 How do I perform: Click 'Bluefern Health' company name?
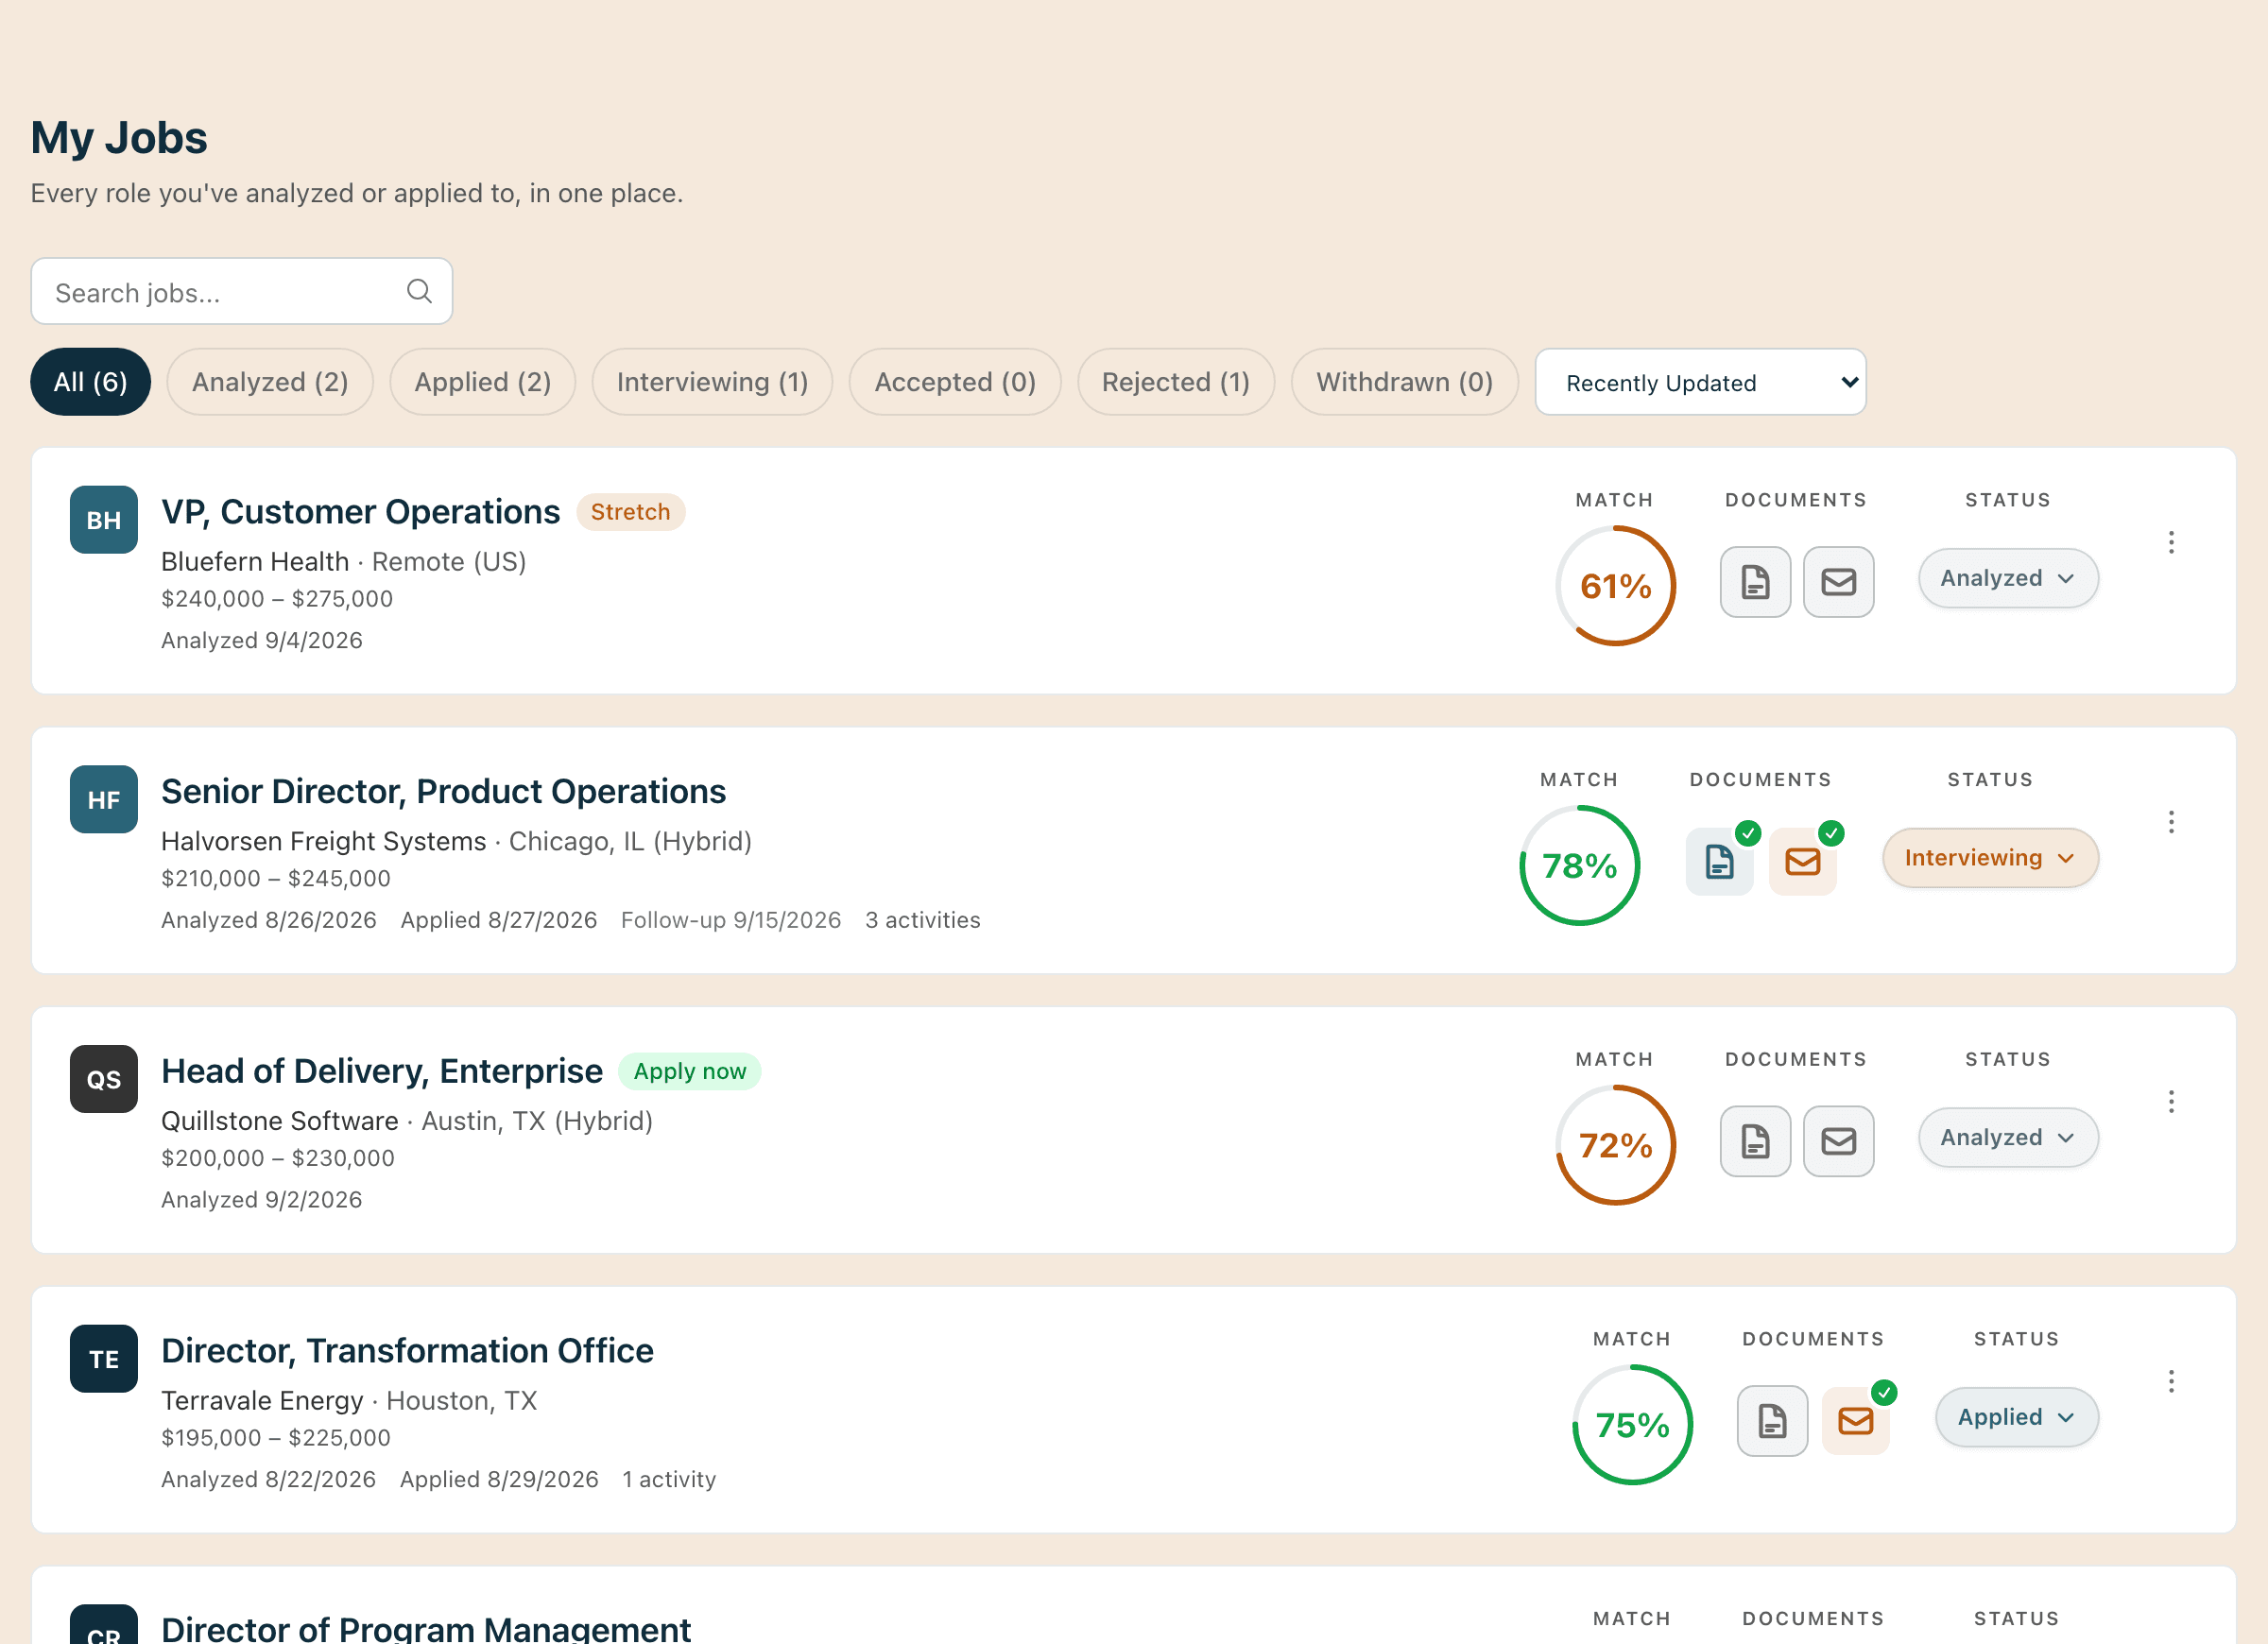coord(255,562)
